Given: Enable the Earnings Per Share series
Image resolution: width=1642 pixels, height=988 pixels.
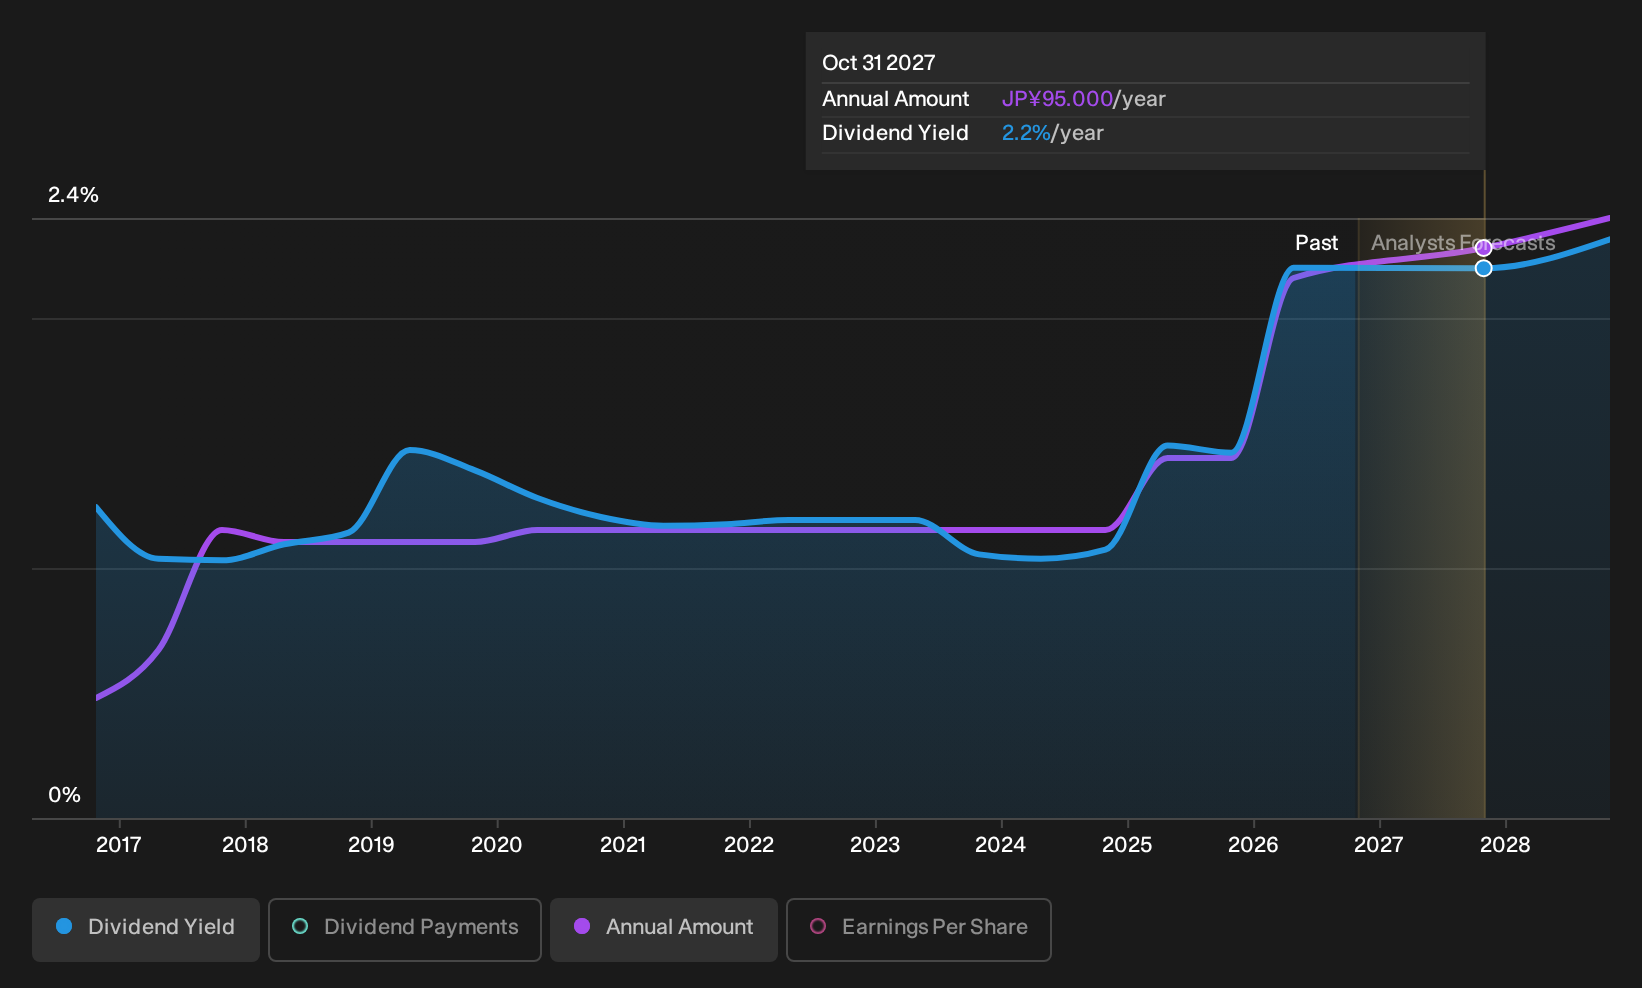Looking at the screenshot, I should [x=919, y=929].
